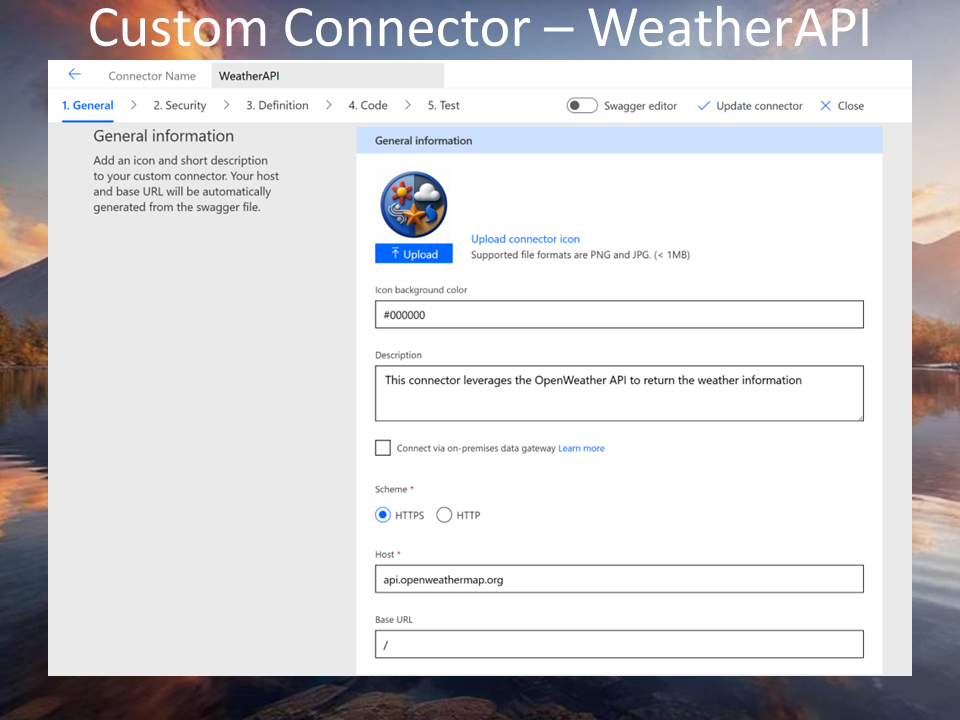Select the HTTP scheme radio button

pyautogui.click(x=444, y=515)
